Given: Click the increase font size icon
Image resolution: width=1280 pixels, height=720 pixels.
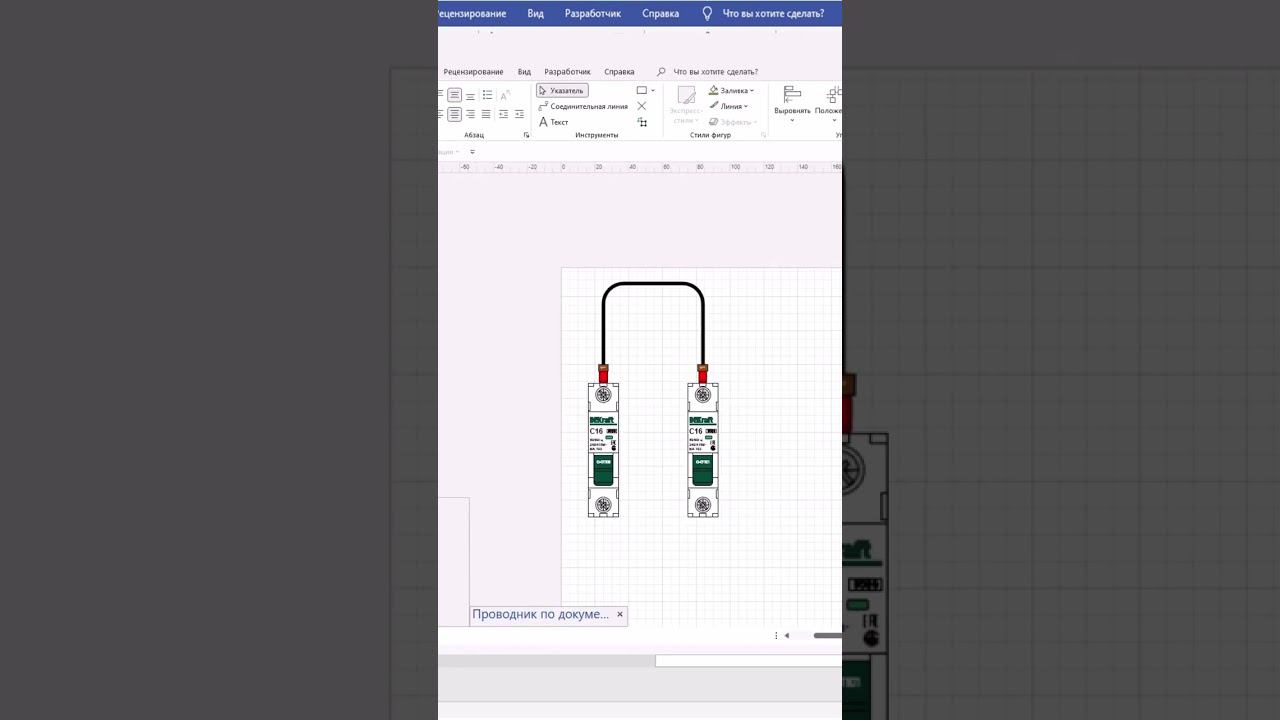Looking at the screenshot, I should (x=505, y=95).
